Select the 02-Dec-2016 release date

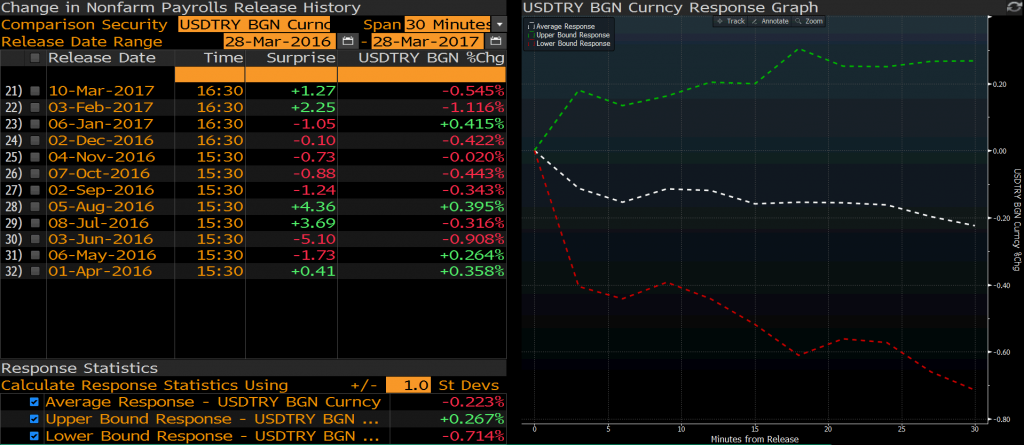tap(101, 140)
